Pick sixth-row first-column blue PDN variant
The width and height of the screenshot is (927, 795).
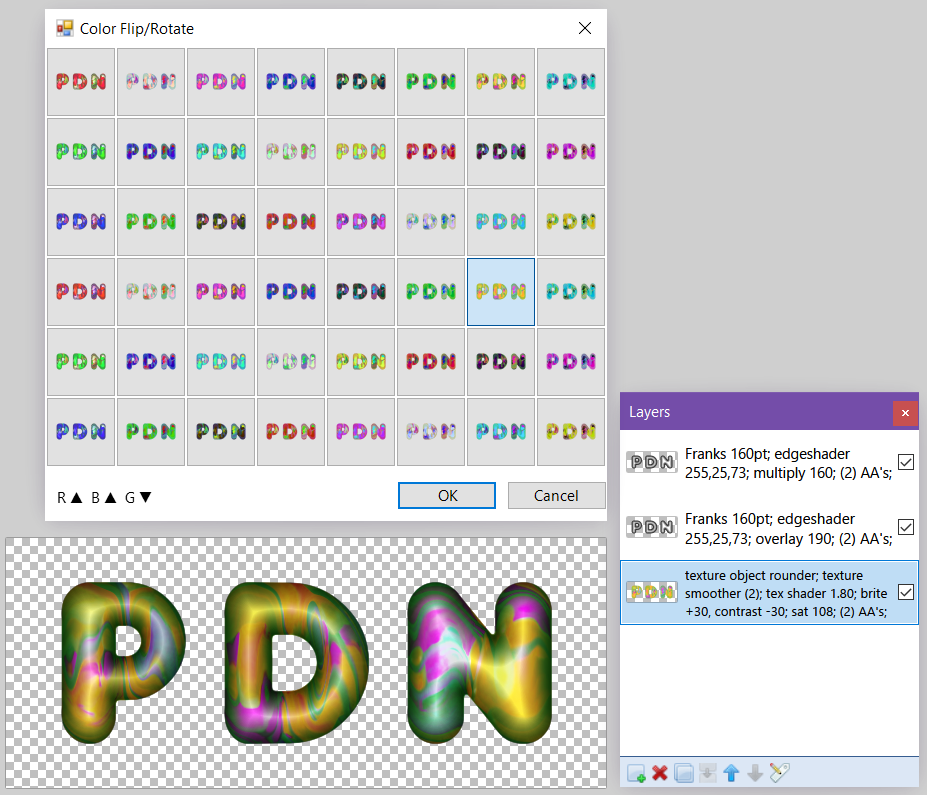(81, 432)
